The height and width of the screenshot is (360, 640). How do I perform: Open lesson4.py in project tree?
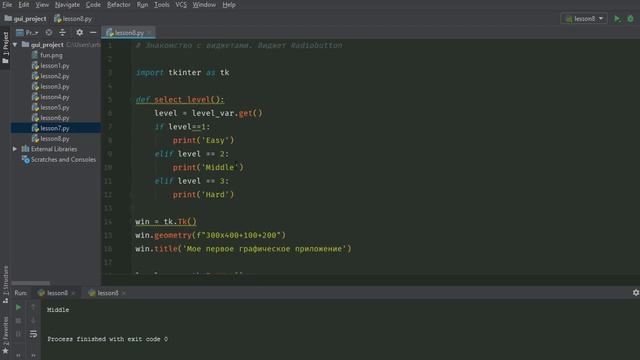[x=55, y=97]
